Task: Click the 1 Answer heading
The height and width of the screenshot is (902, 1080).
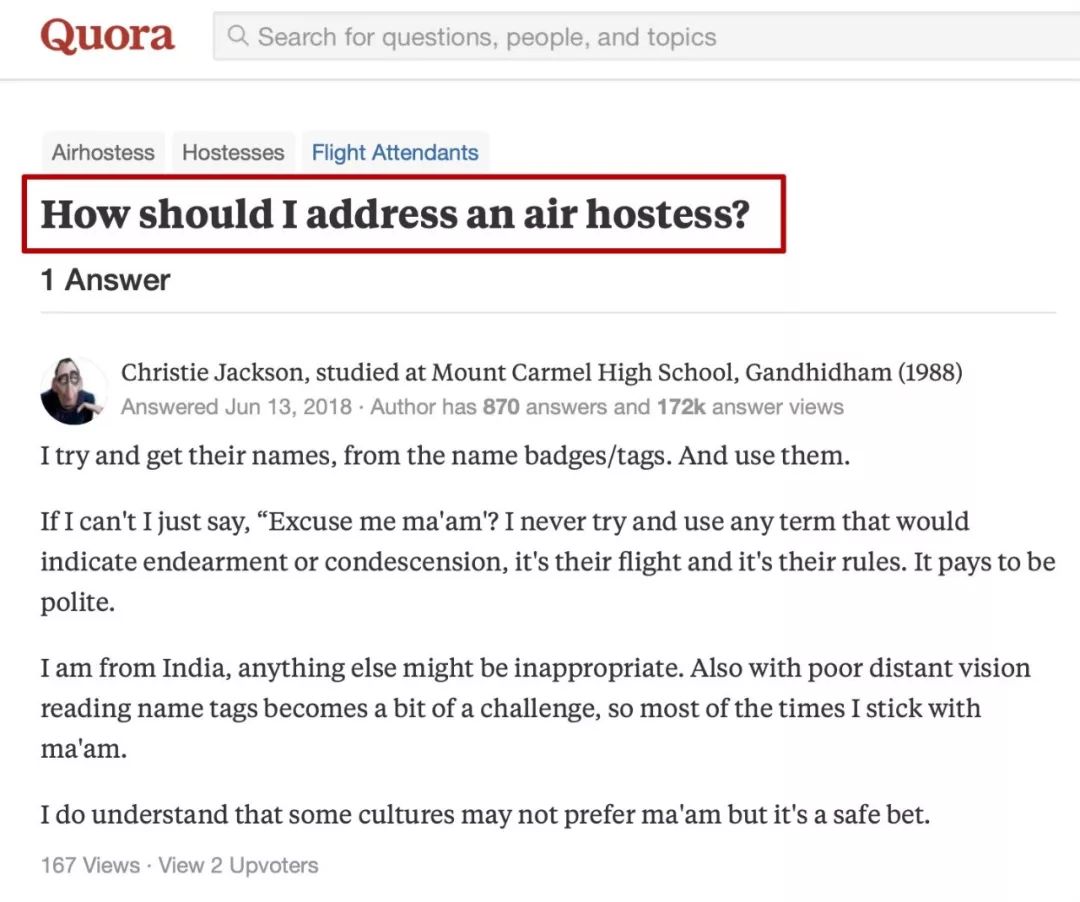Action: pos(105,280)
